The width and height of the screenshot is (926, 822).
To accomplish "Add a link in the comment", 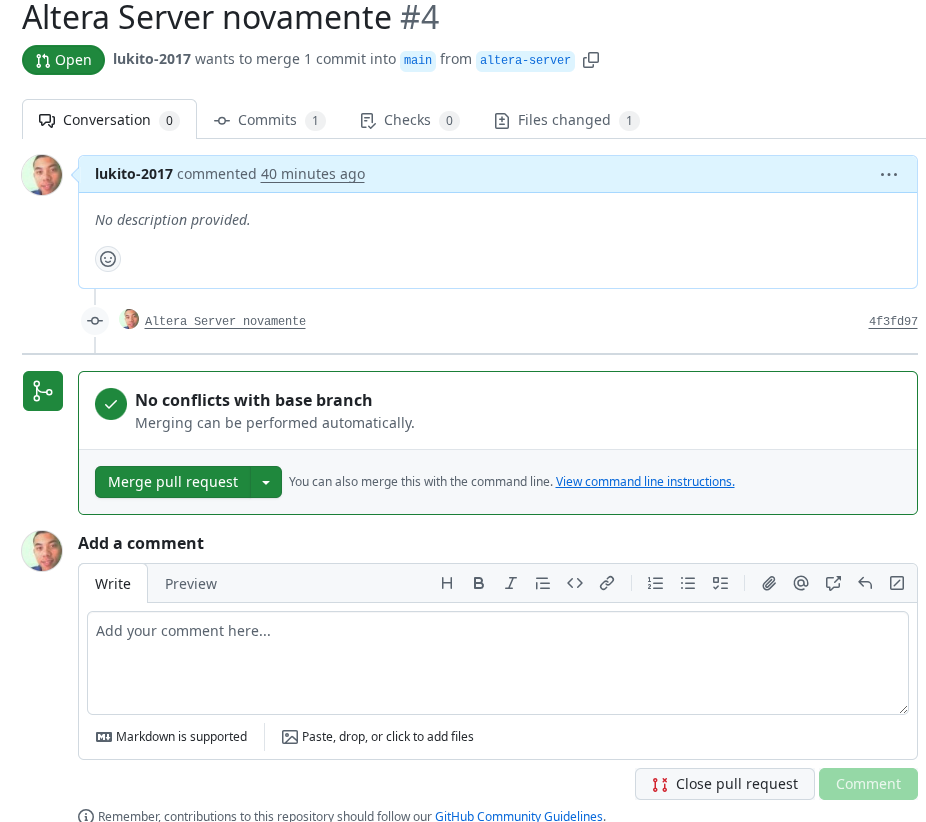I will [x=607, y=583].
